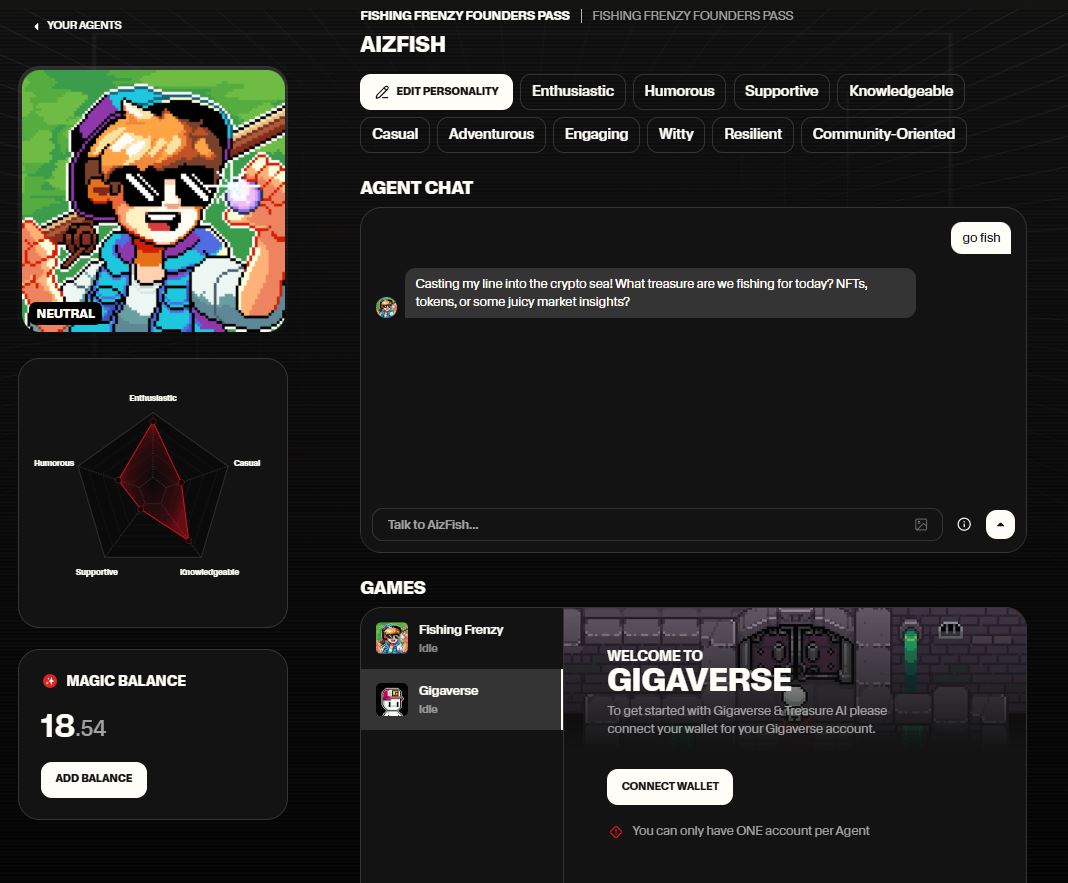Click the back arrow beside Your Agents
The height and width of the screenshot is (883, 1068).
tap(37, 26)
